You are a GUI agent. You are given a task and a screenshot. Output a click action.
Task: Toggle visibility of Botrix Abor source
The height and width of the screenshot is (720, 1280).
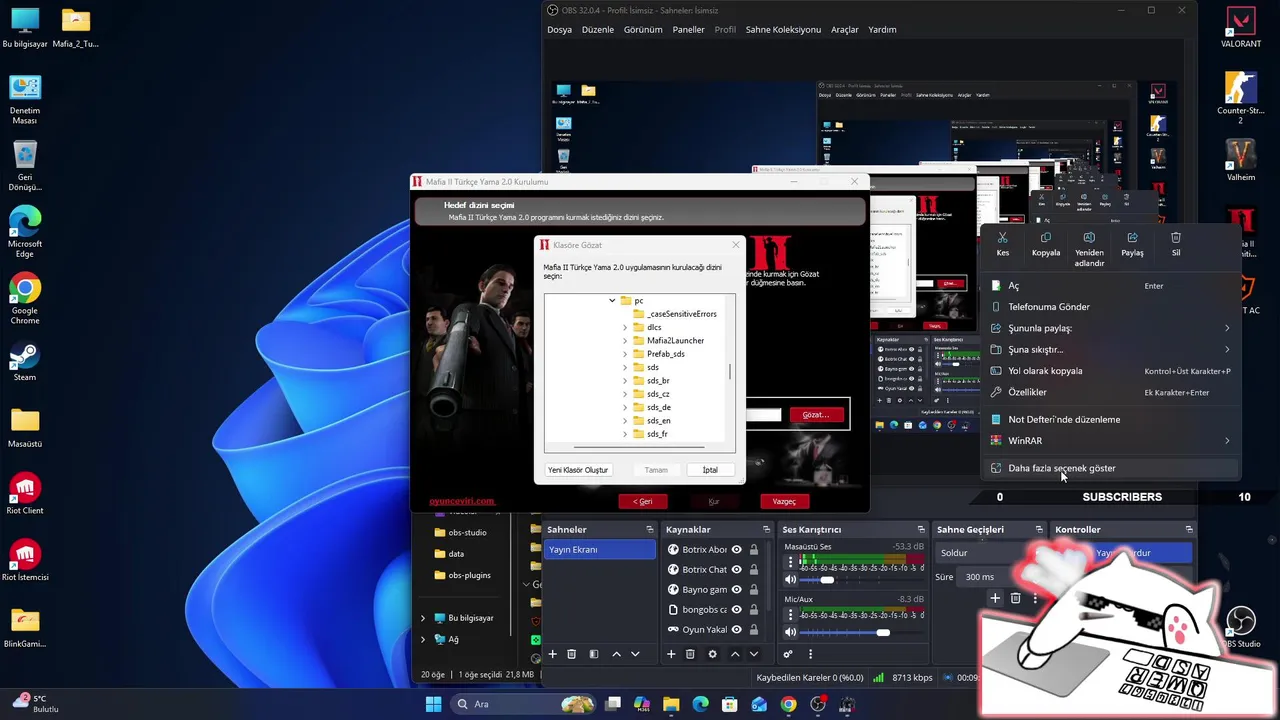[737, 549]
